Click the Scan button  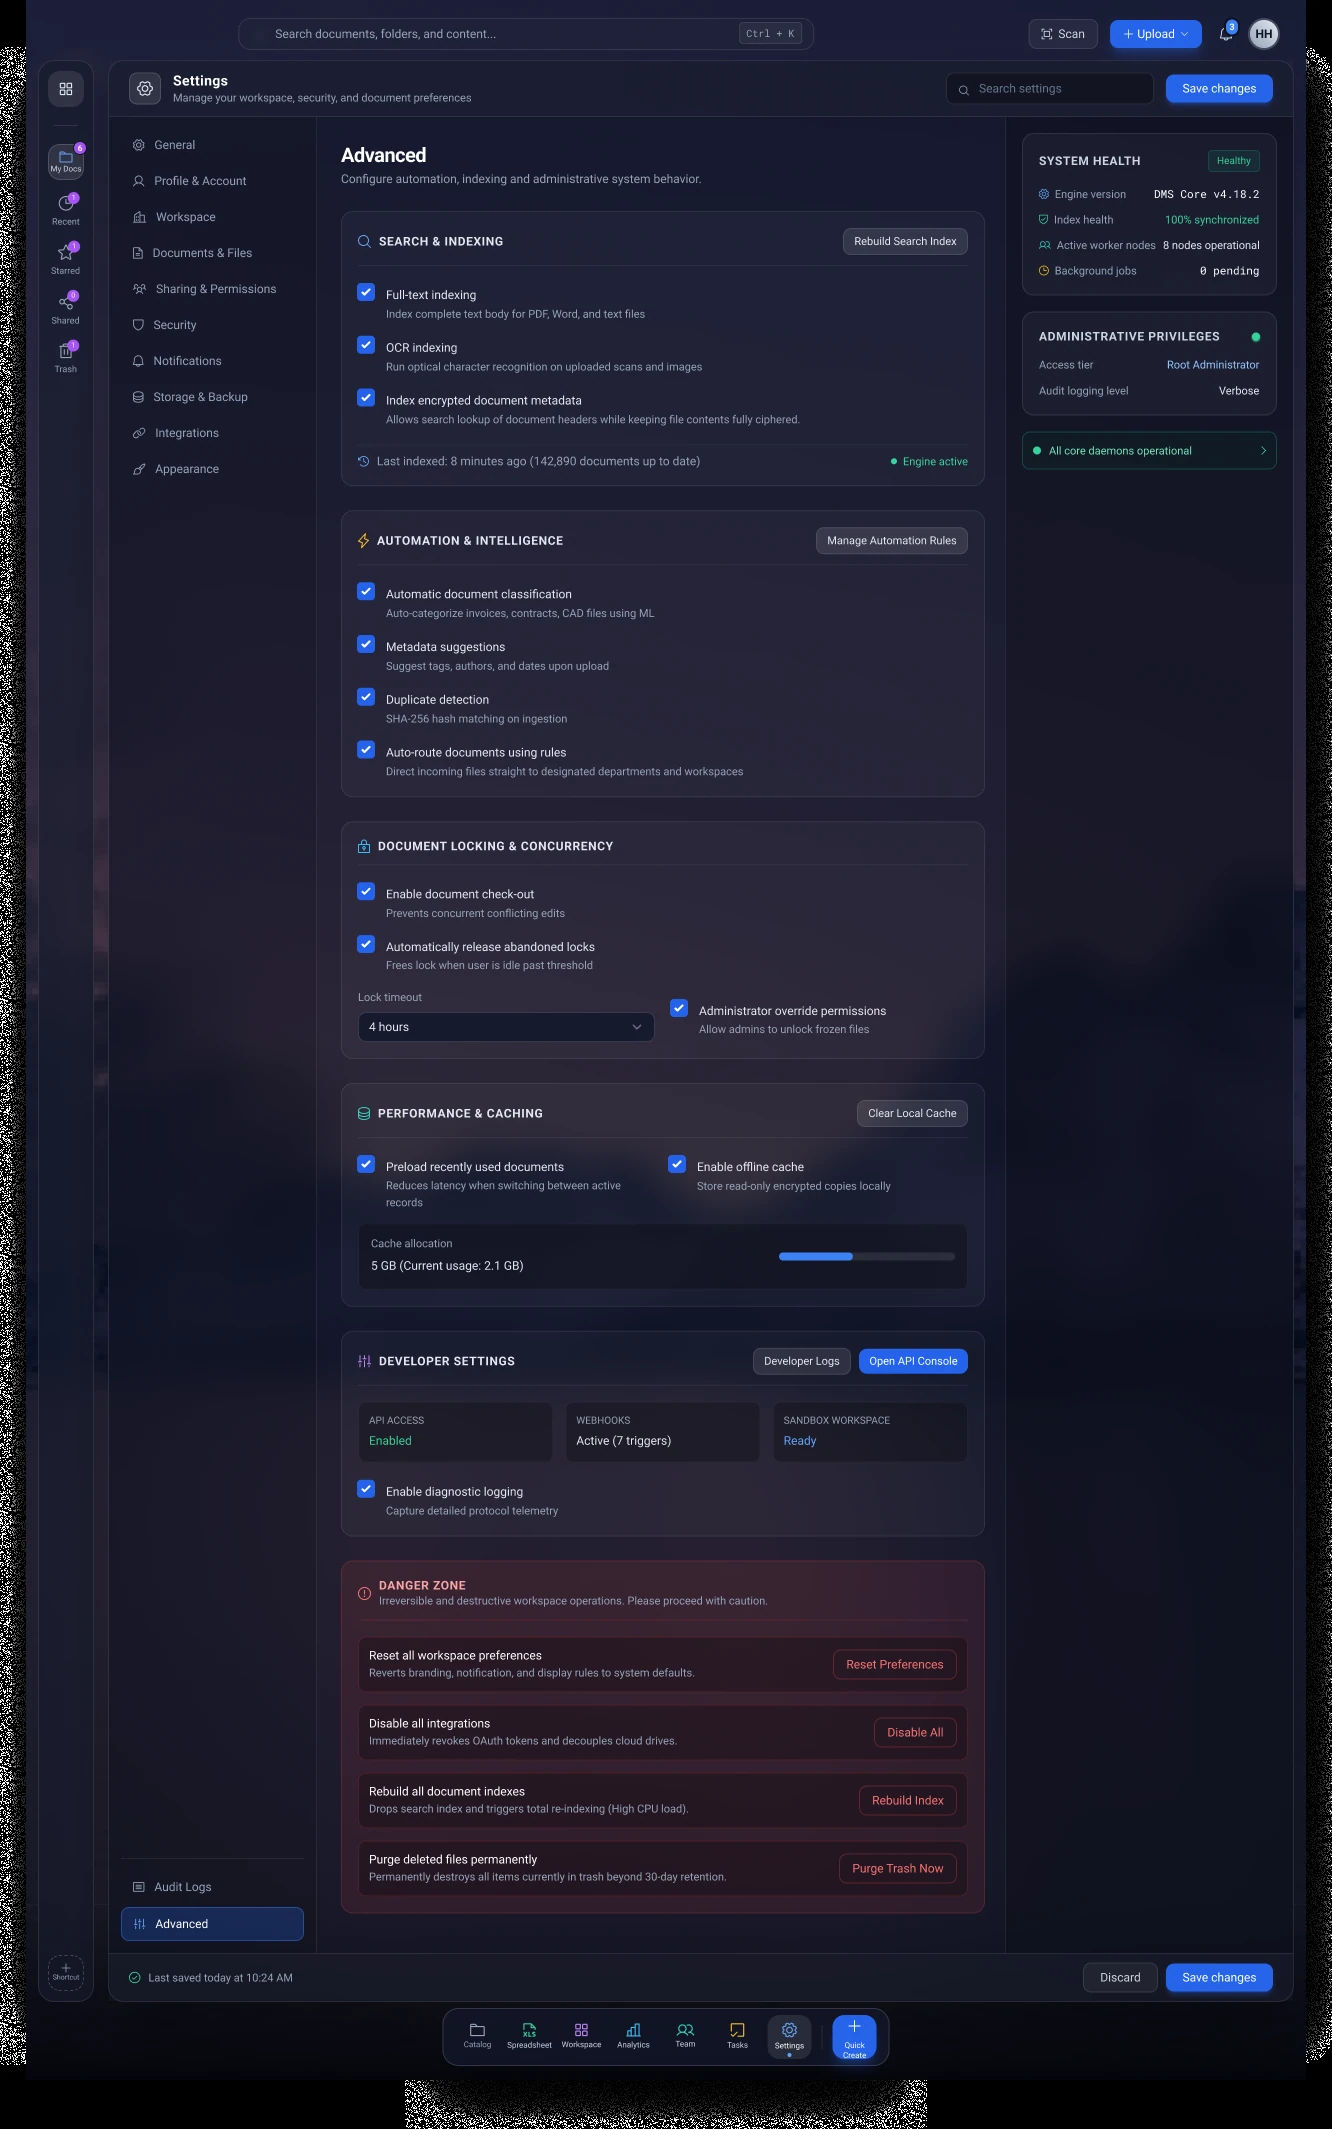[x=1063, y=34]
